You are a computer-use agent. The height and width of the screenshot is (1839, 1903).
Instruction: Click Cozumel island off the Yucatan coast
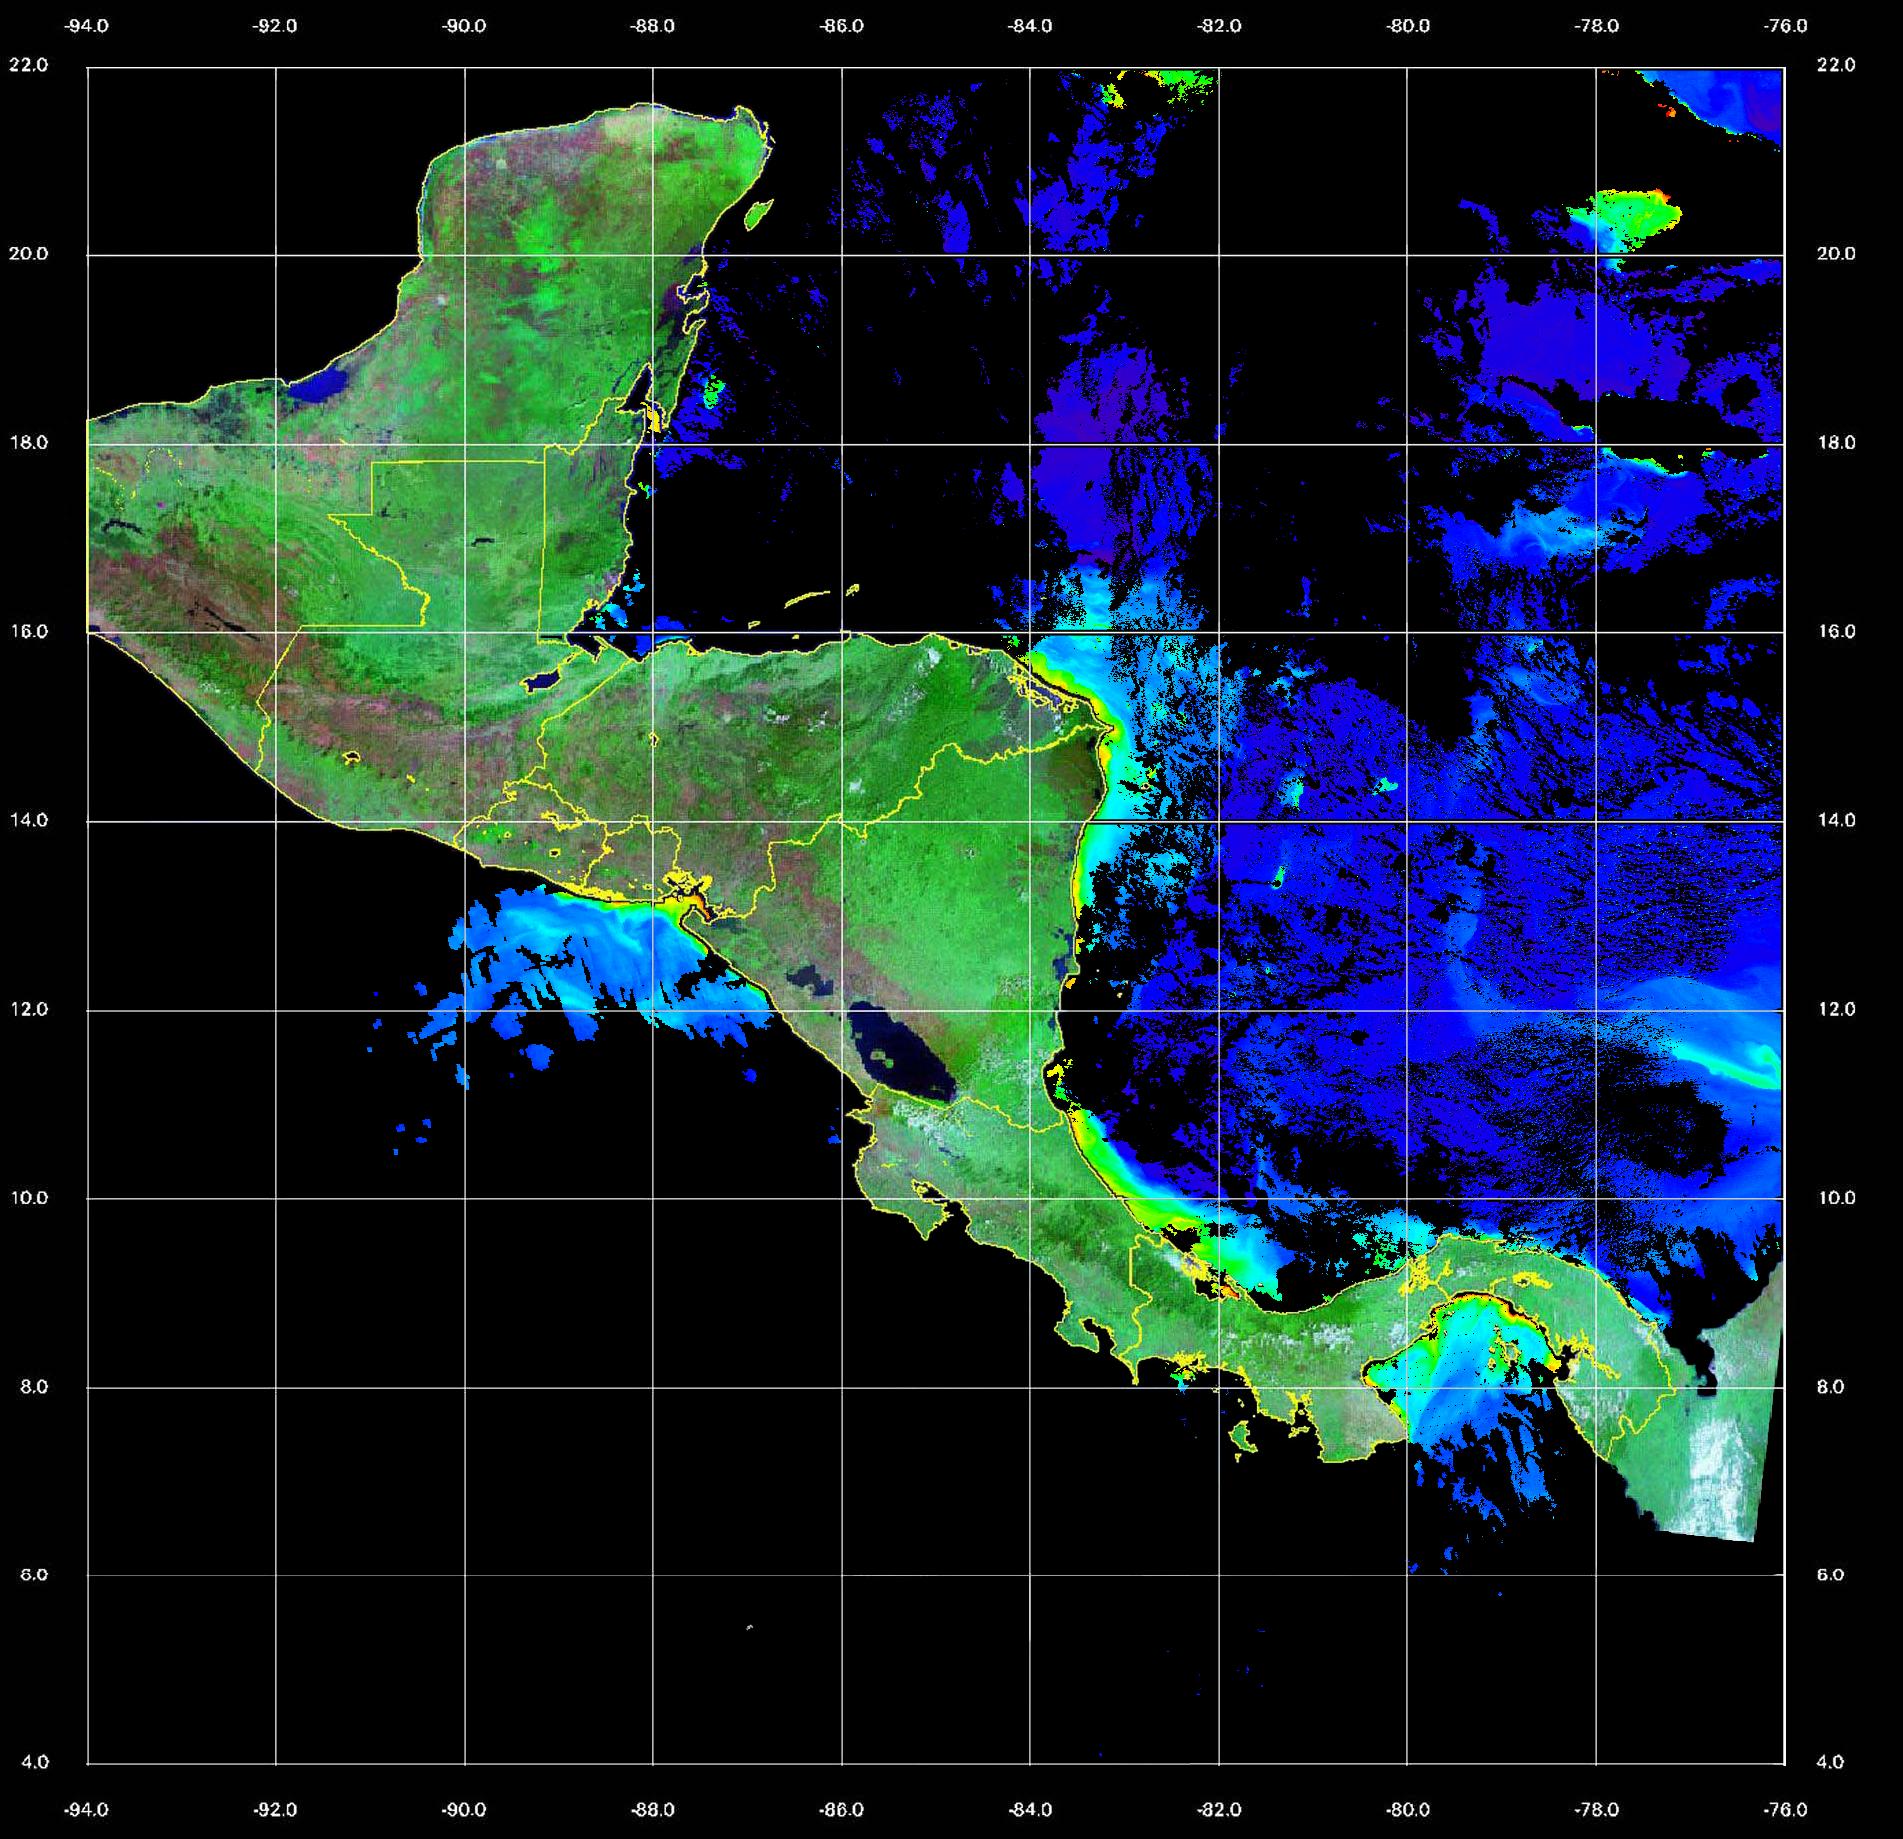coord(759,213)
